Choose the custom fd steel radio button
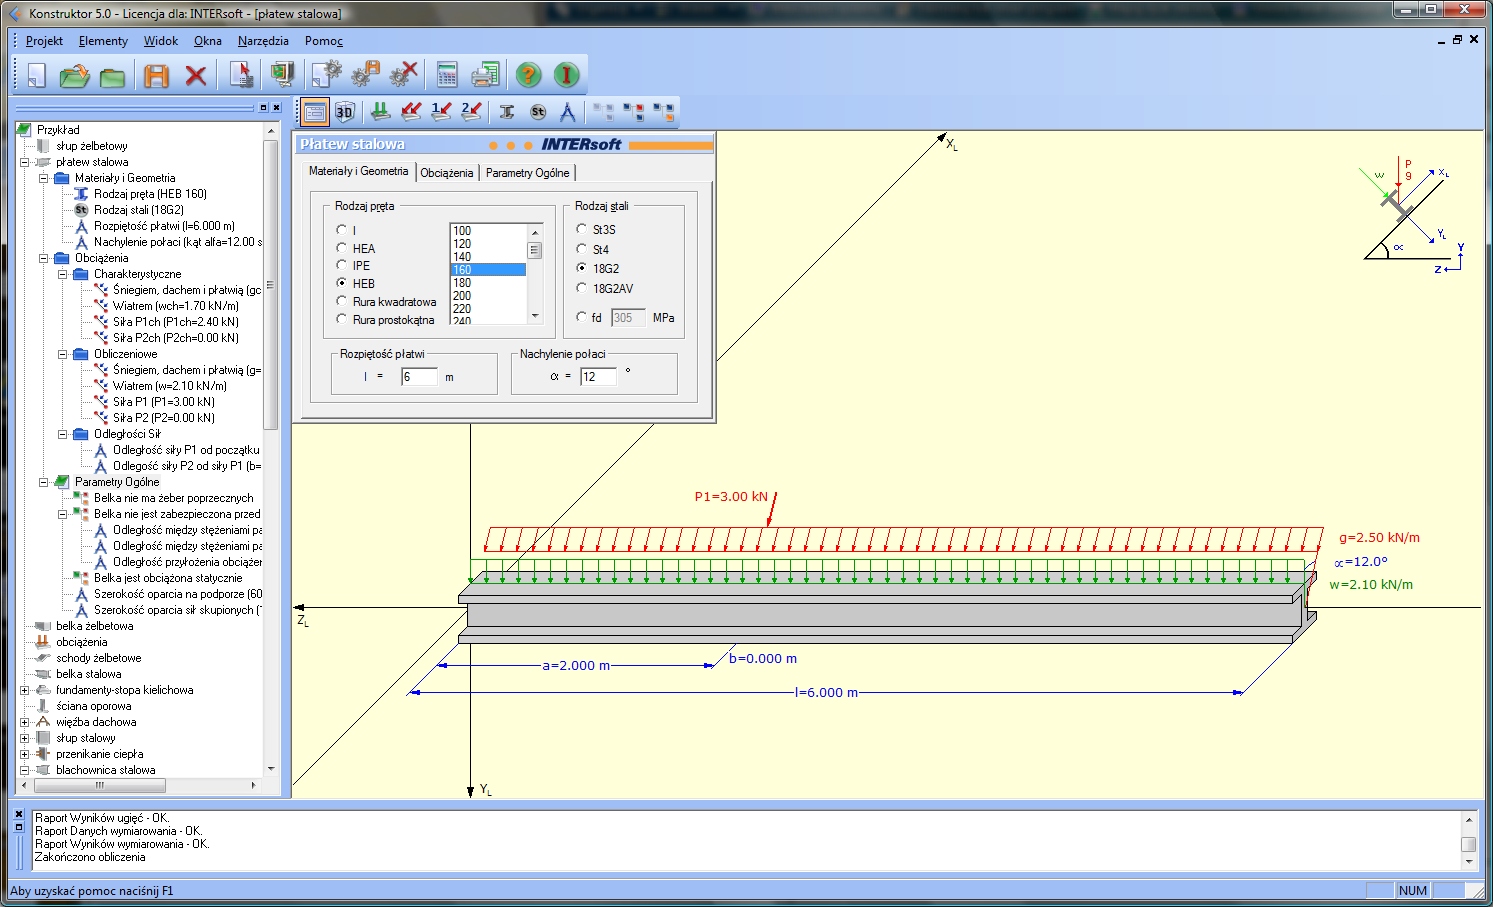This screenshot has height=907, width=1493. tap(582, 317)
